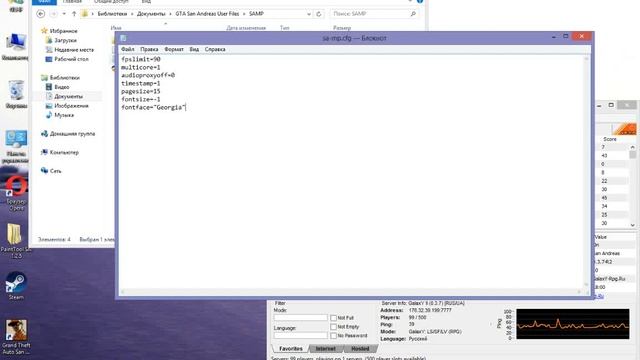Click the Домашняя группа icon
The height and width of the screenshot is (360, 640).
coord(44,134)
